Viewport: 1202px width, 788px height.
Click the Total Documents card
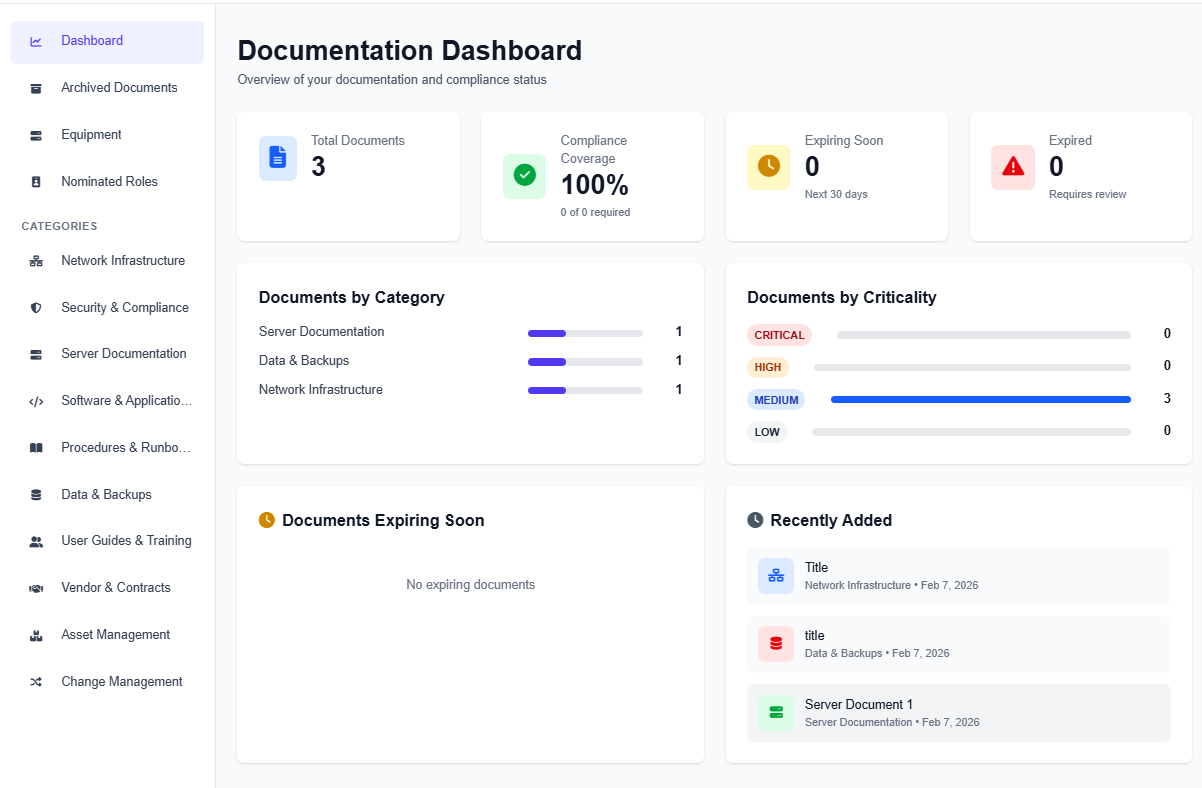click(348, 176)
